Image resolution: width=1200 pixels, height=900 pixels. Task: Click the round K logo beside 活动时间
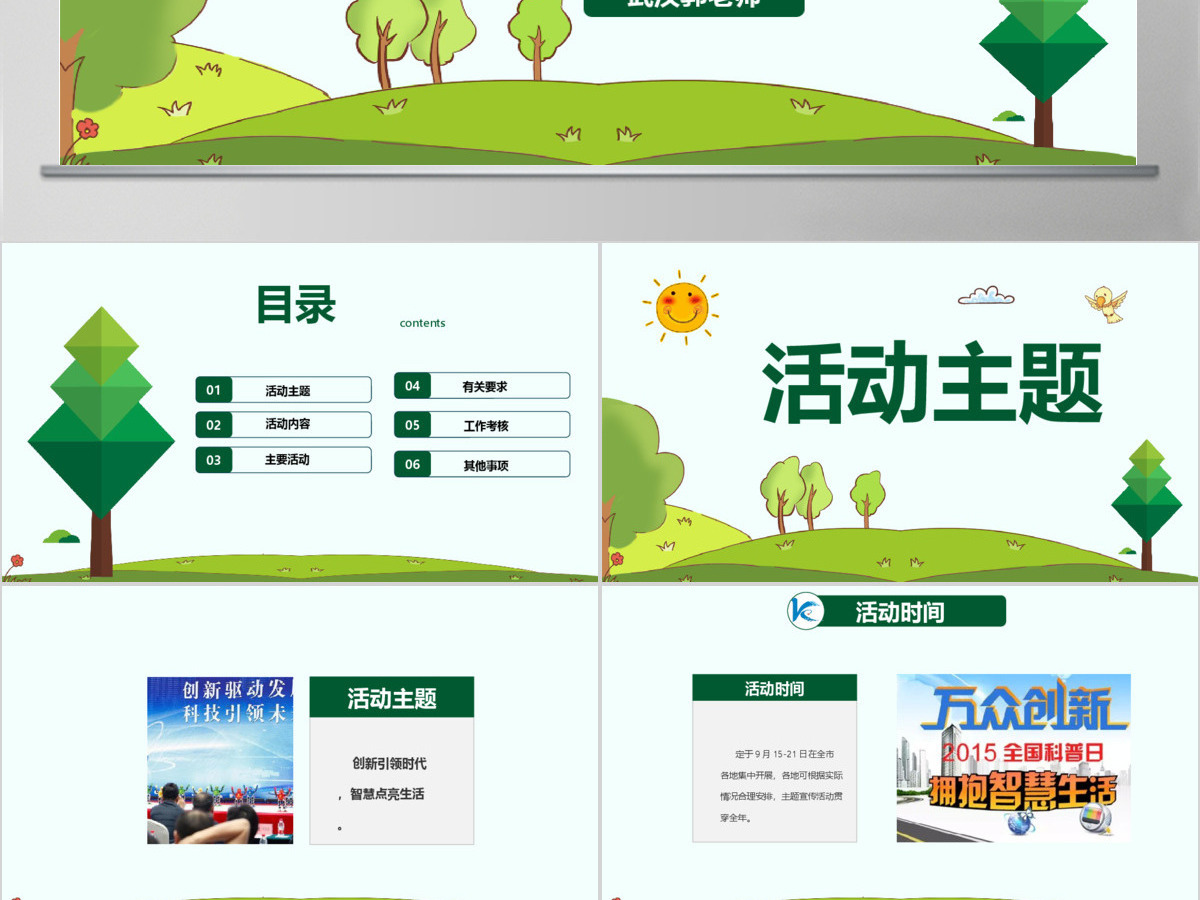click(x=806, y=611)
